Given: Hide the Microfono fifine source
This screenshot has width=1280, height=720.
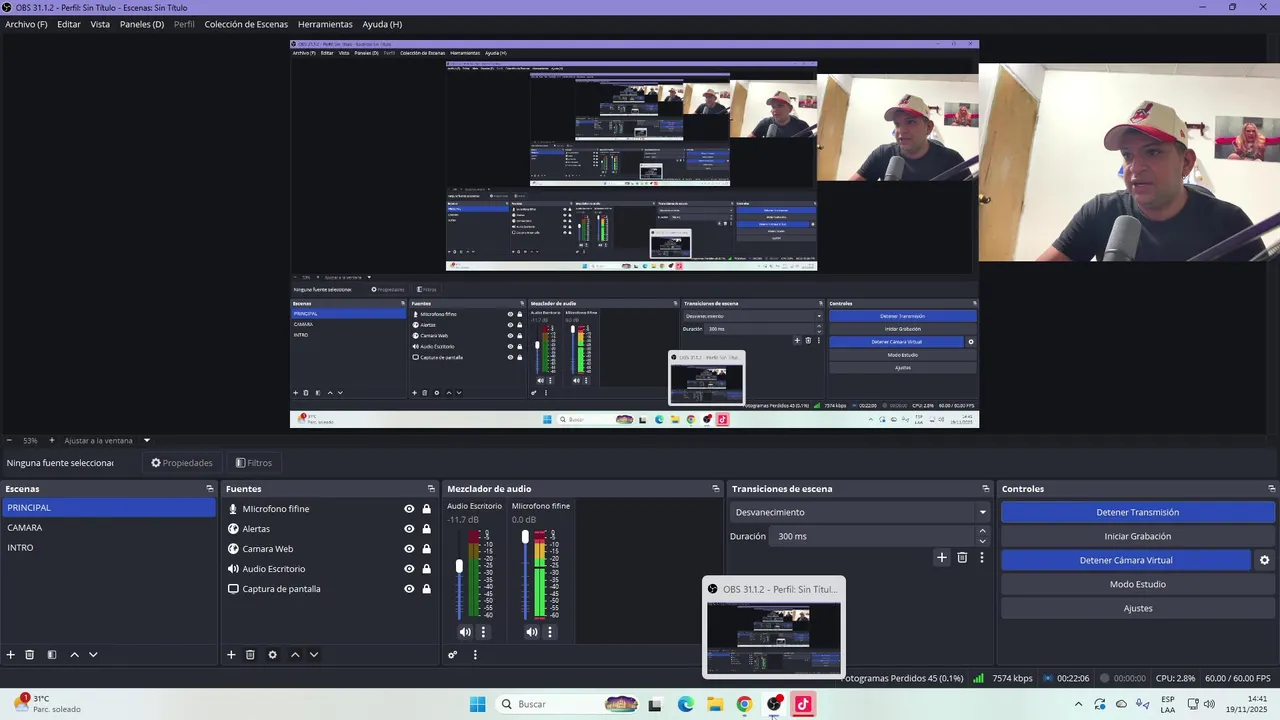Looking at the screenshot, I should pos(409,509).
